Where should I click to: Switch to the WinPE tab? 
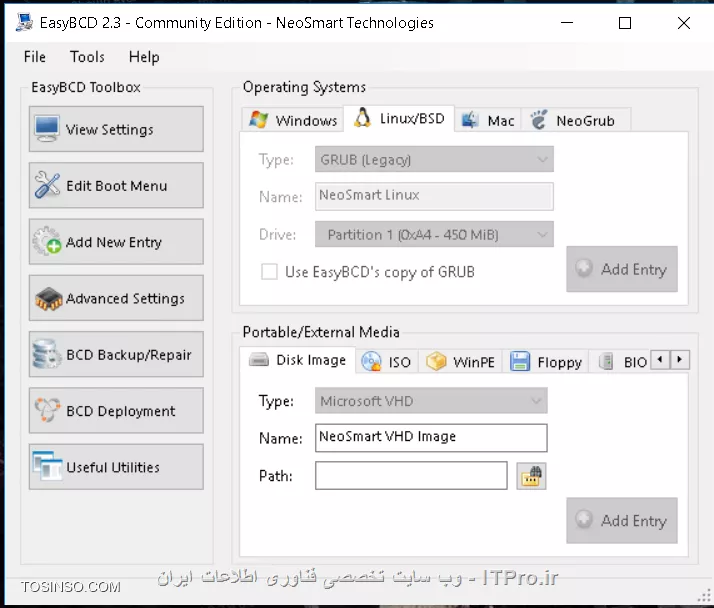[460, 362]
